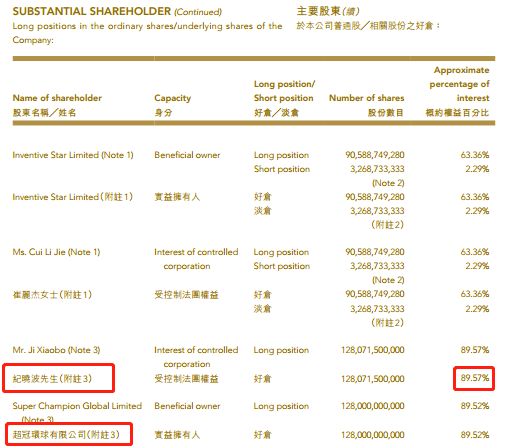Click 'Beneficial owner' in Inventive Star row
The image size is (510, 448).
tap(187, 155)
